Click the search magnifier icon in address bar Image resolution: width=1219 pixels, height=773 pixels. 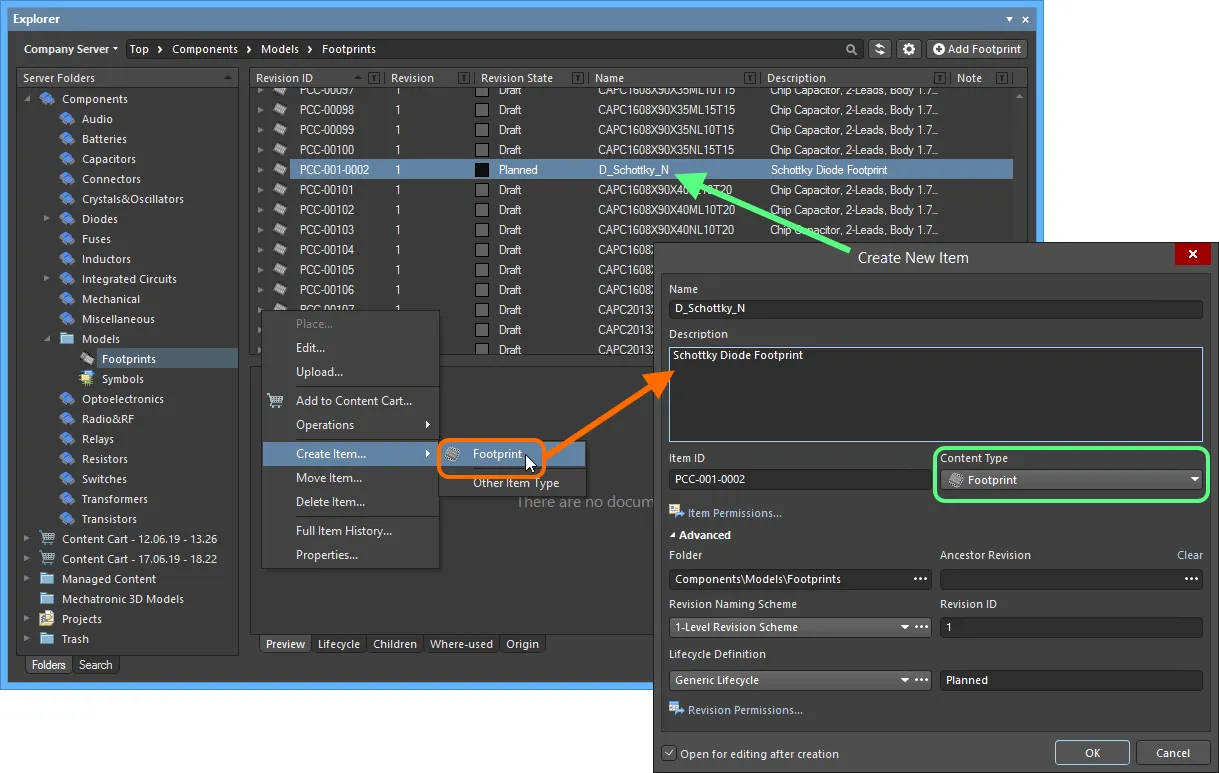[852, 49]
